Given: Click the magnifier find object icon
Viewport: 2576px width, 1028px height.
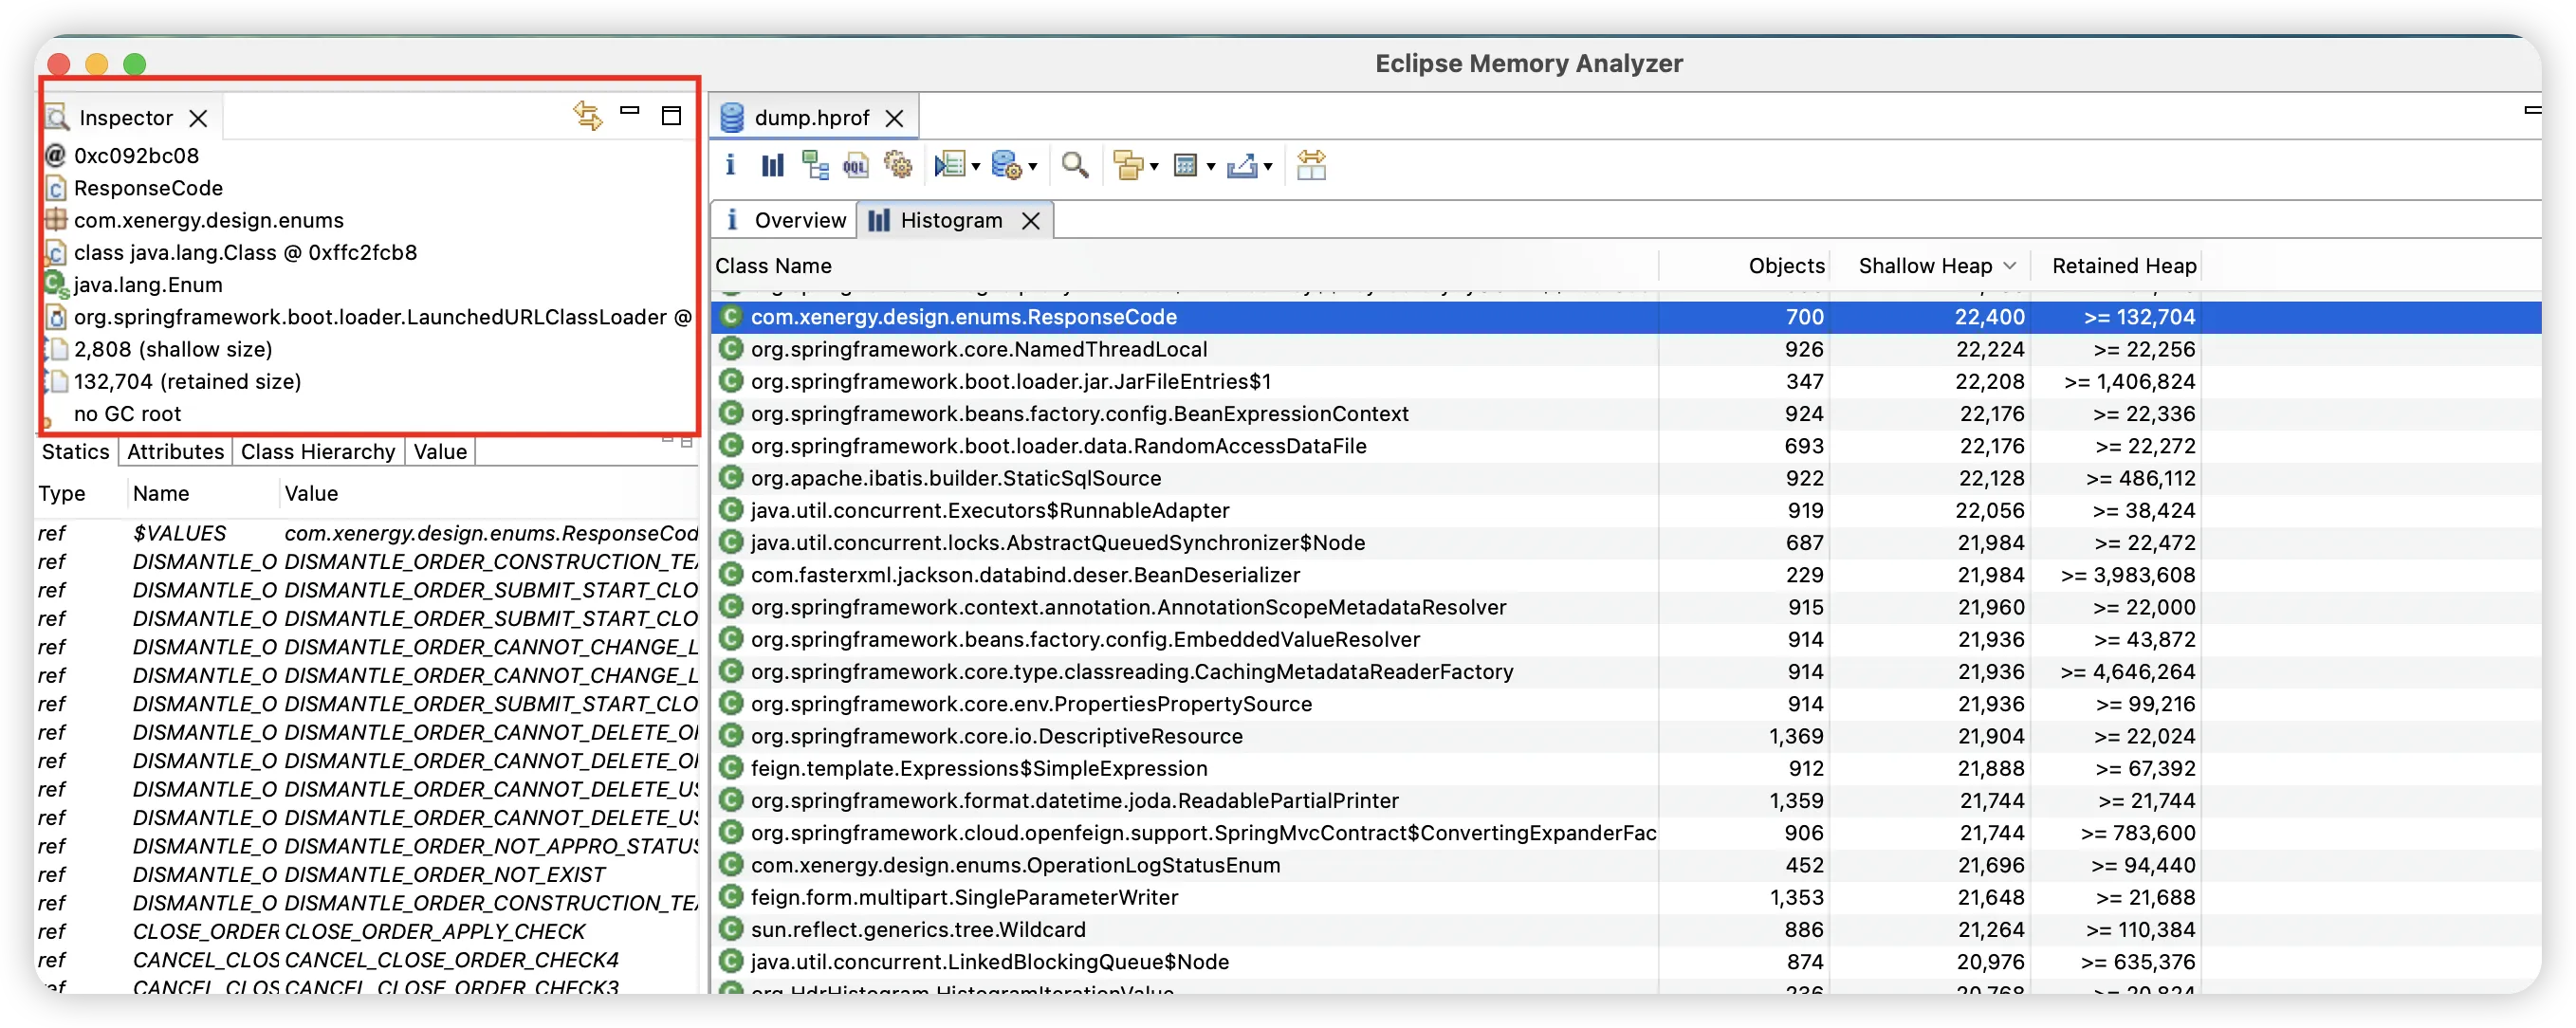Looking at the screenshot, I should (x=1075, y=165).
